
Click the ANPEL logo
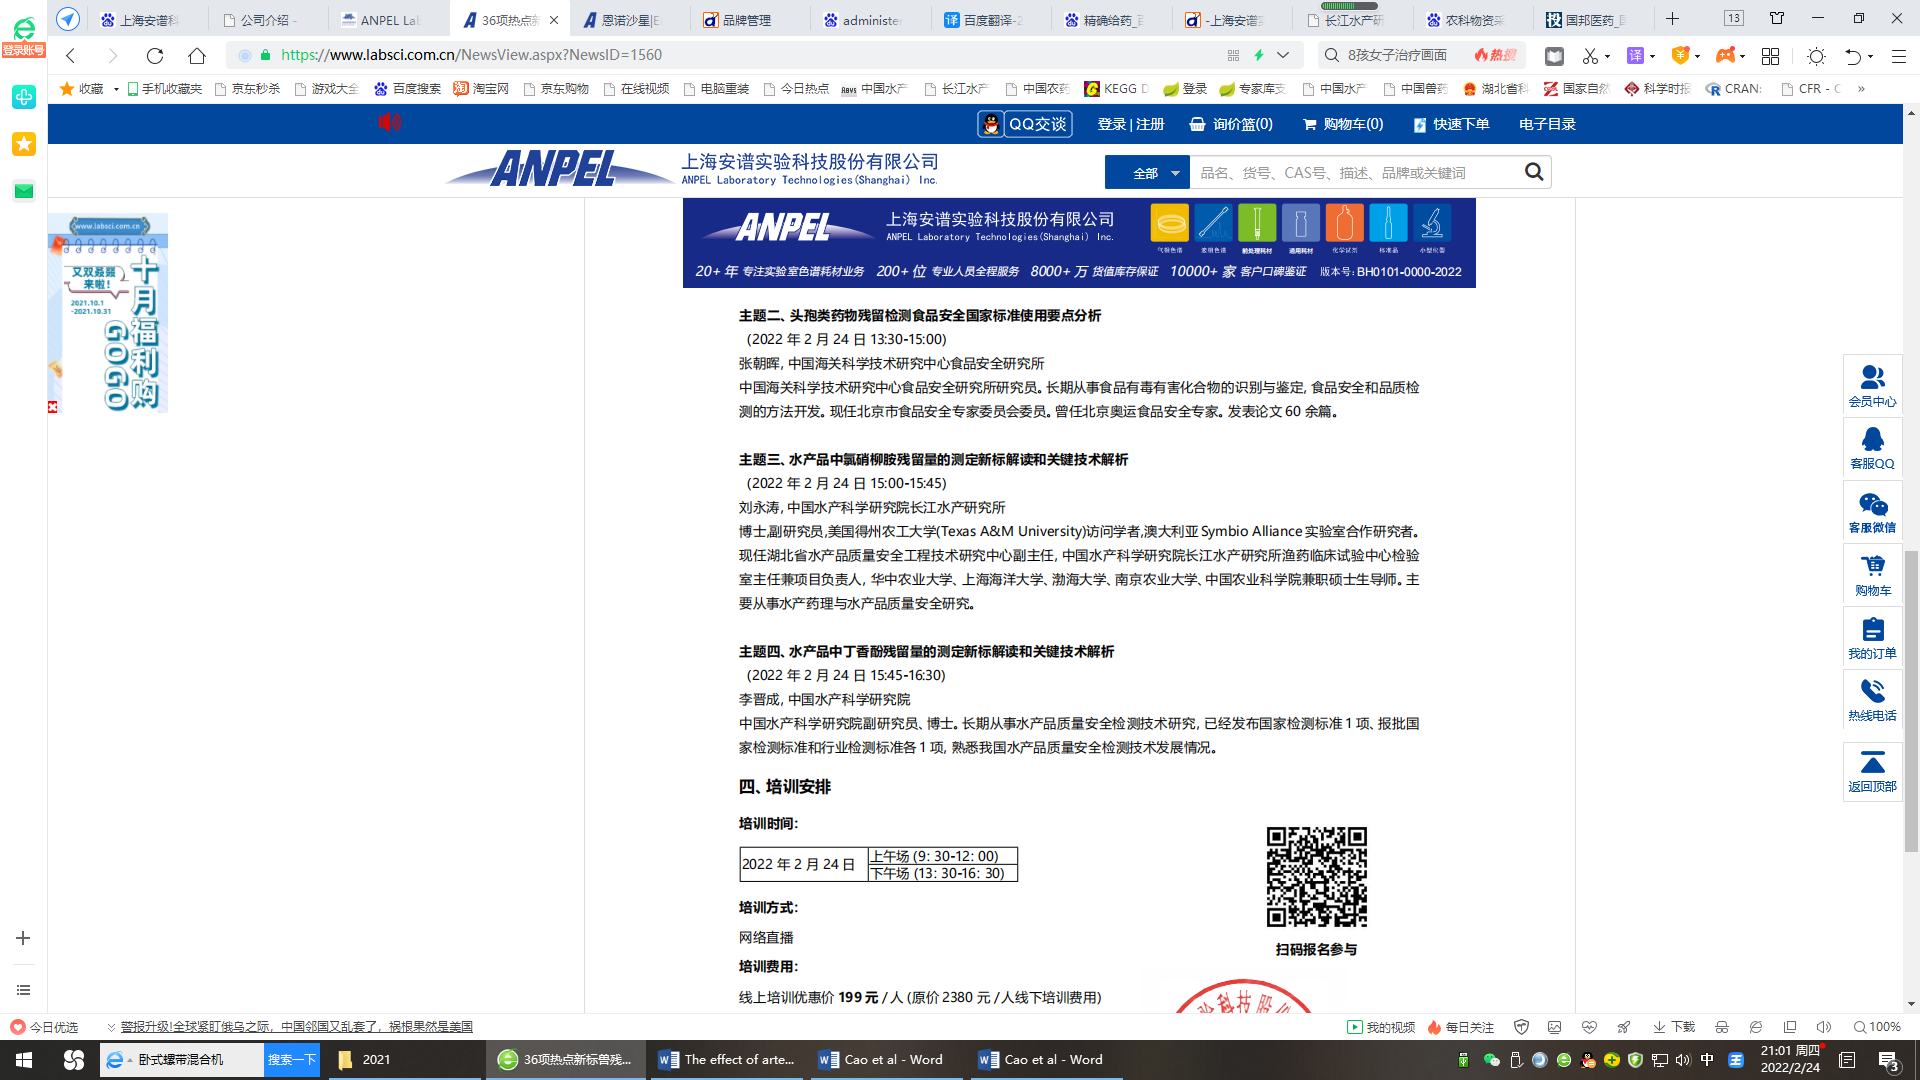[558, 168]
